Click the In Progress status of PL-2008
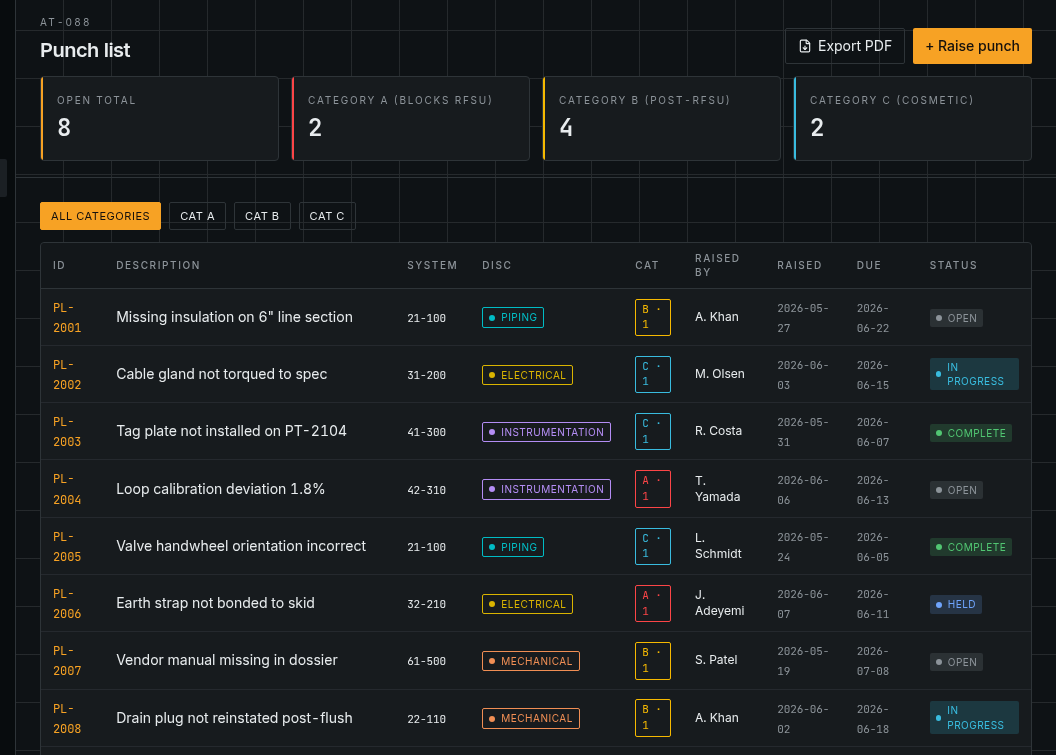 click(974, 718)
